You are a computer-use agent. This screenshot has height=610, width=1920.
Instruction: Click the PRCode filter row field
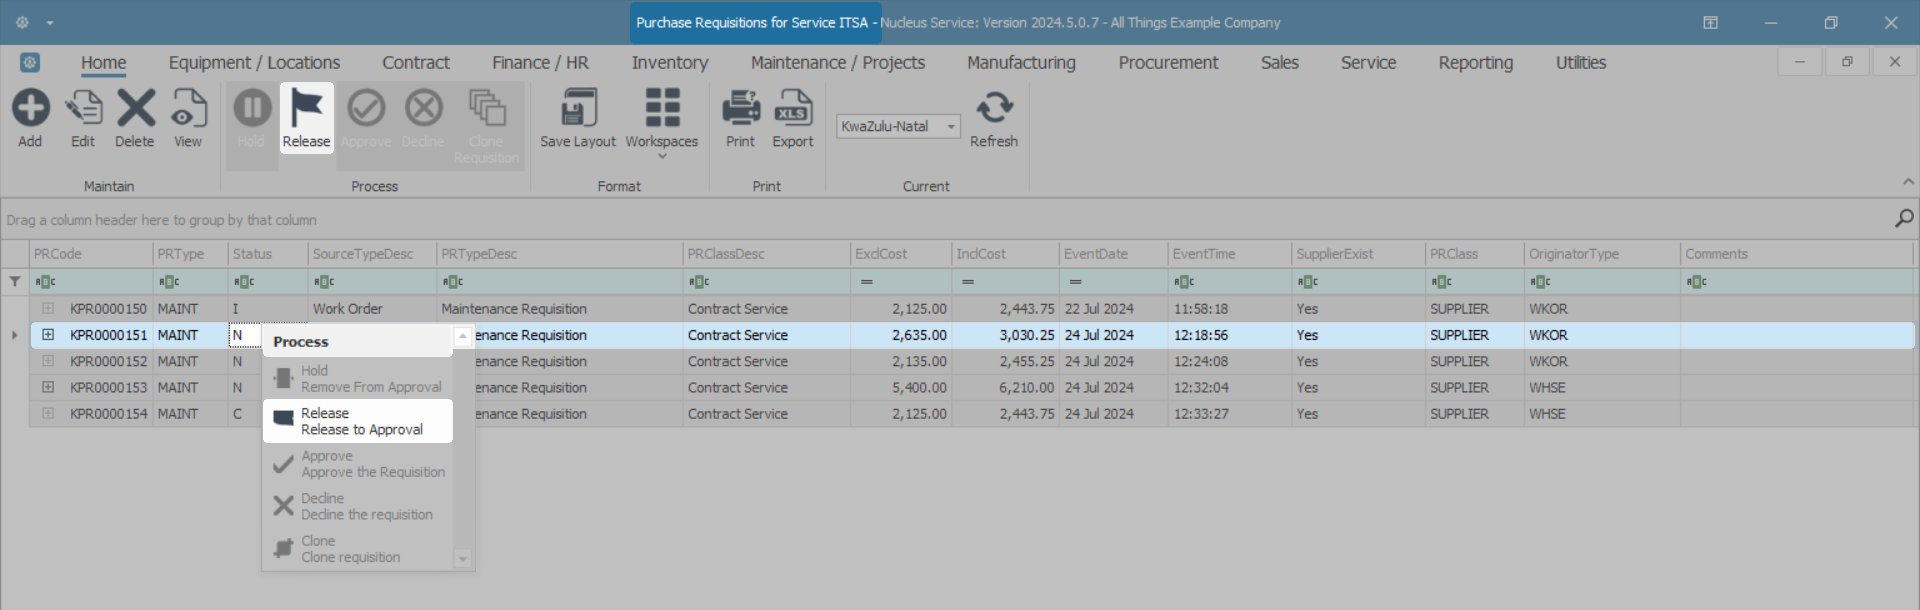[91, 282]
